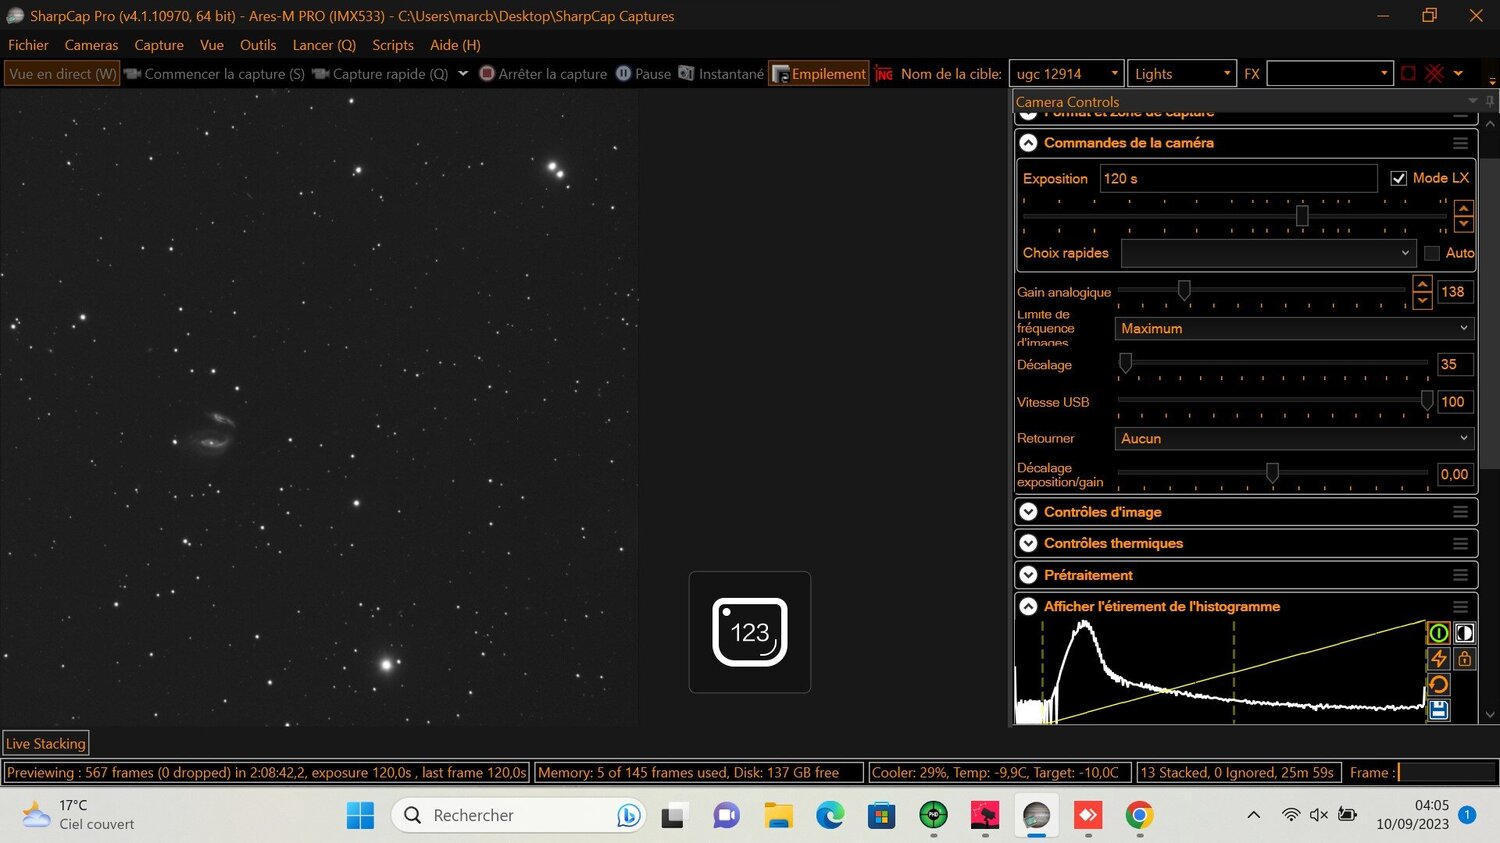Open the Cameras menu
1500x843 pixels.
tap(91, 45)
